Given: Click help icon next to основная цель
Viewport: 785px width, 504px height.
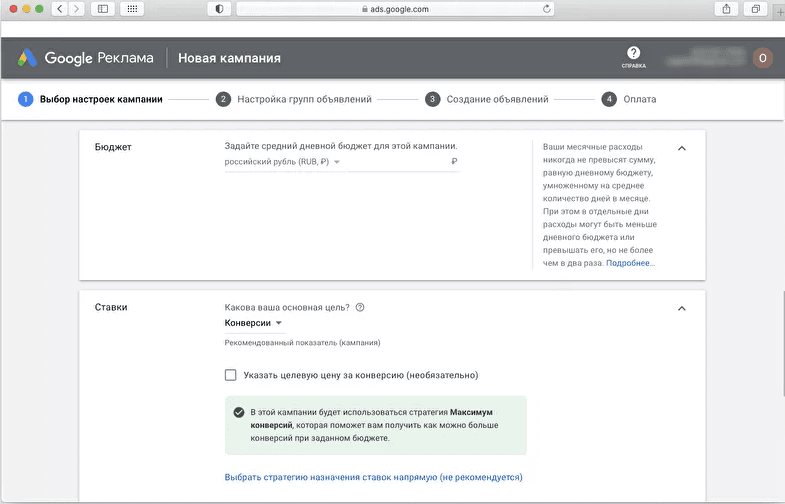Looking at the screenshot, I should pos(360,307).
